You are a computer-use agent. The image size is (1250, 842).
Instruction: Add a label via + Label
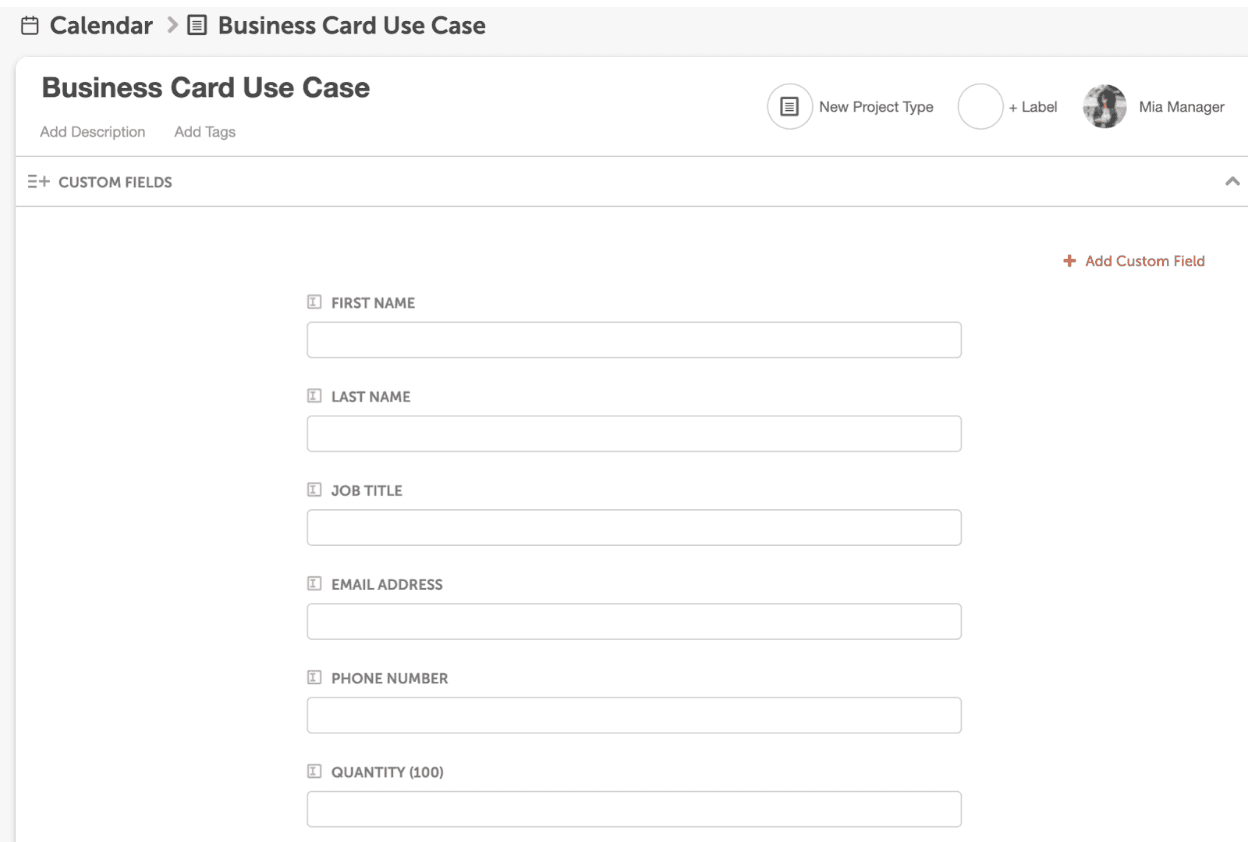[x=1033, y=107]
